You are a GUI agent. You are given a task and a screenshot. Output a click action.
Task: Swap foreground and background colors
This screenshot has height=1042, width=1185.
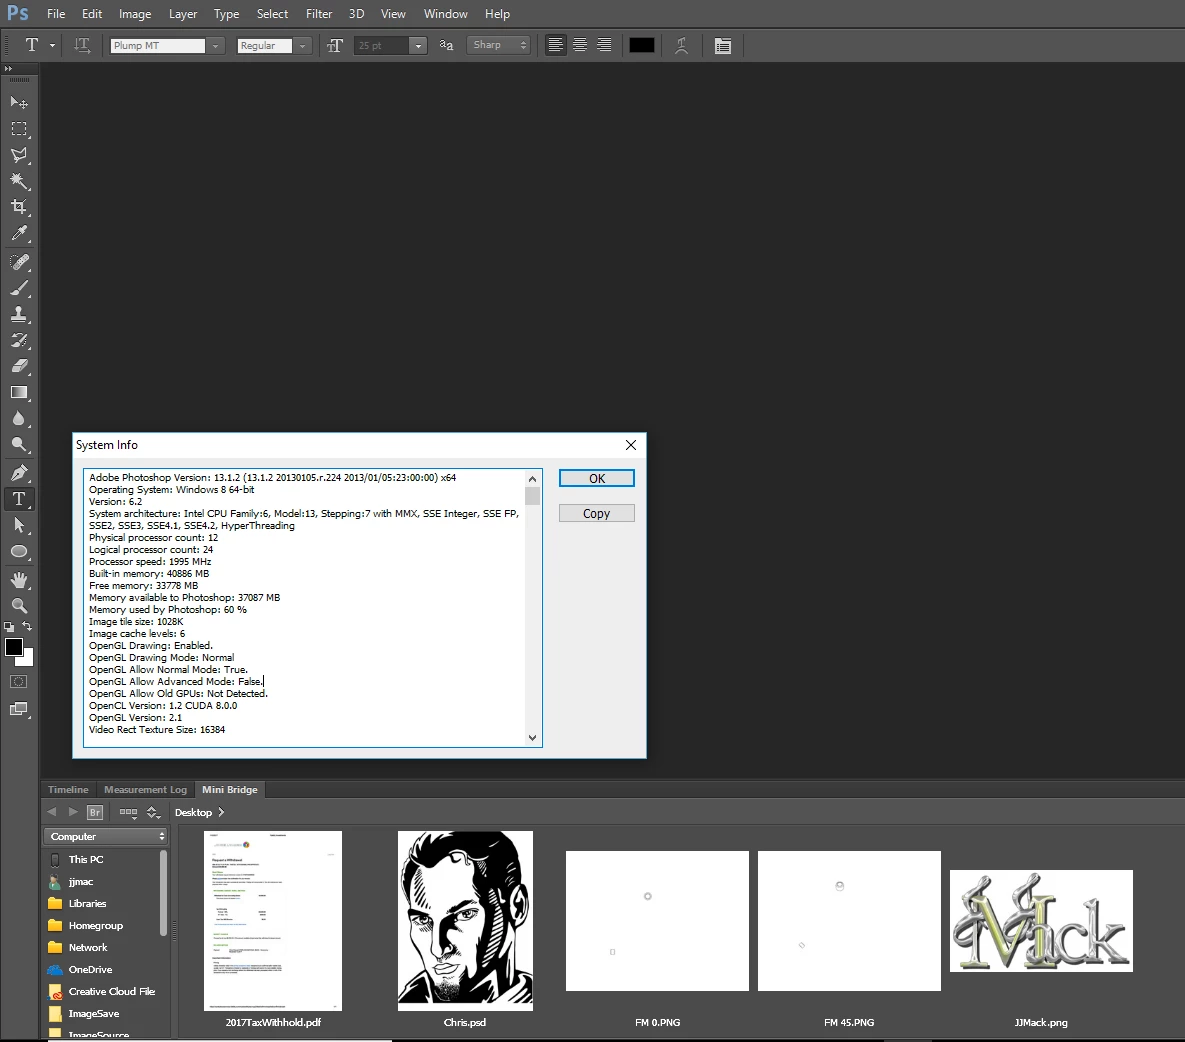point(27,626)
